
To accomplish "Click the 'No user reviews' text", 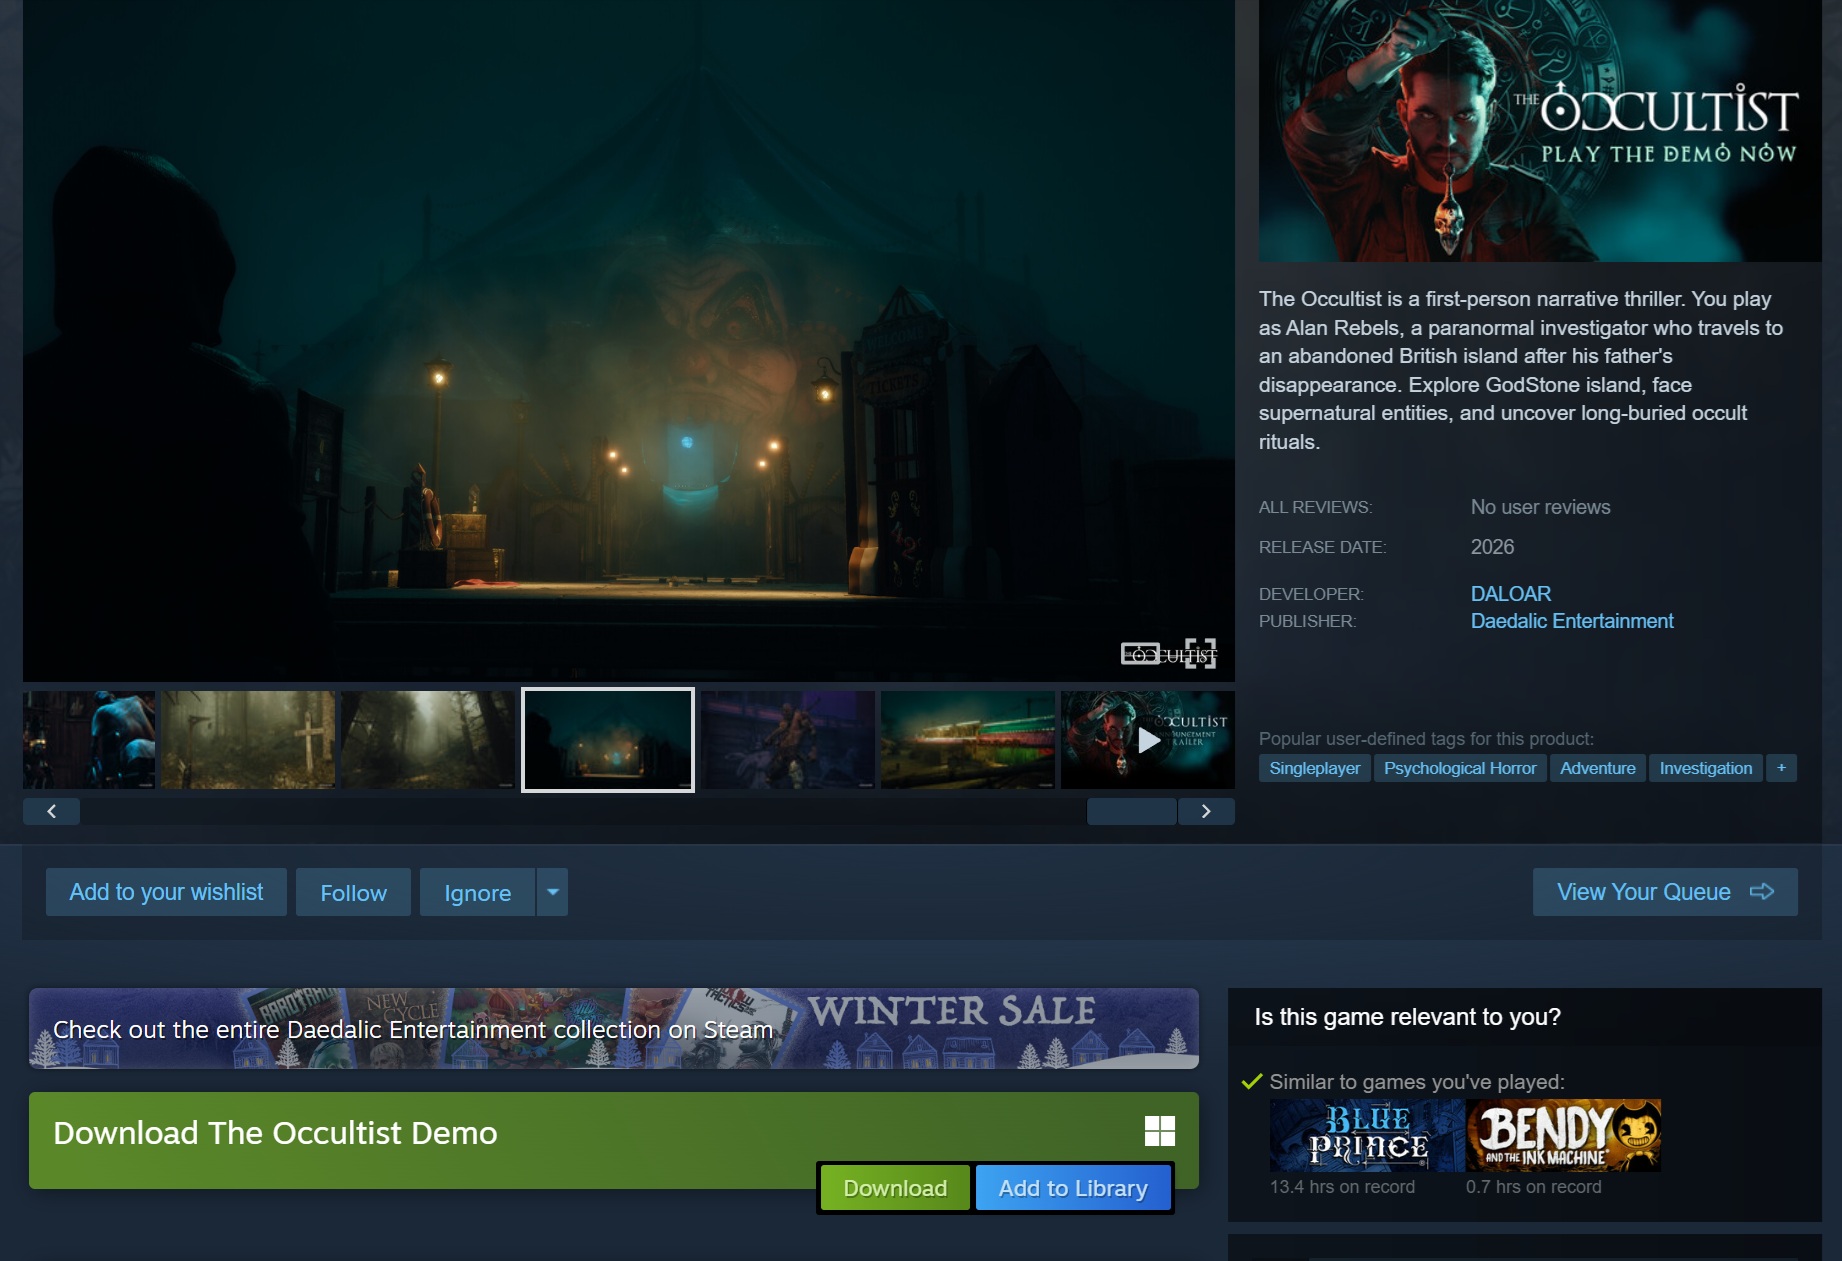I will point(1540,507).
